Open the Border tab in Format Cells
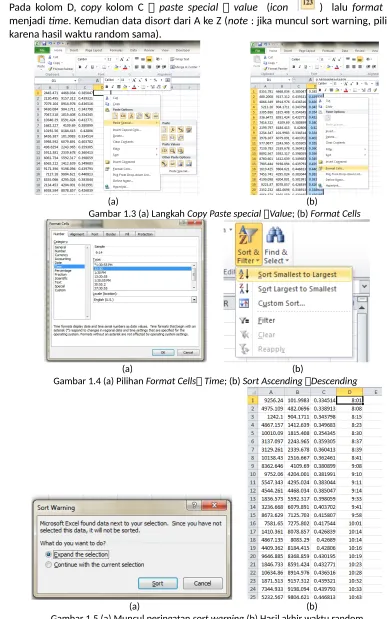 (111, 234)
